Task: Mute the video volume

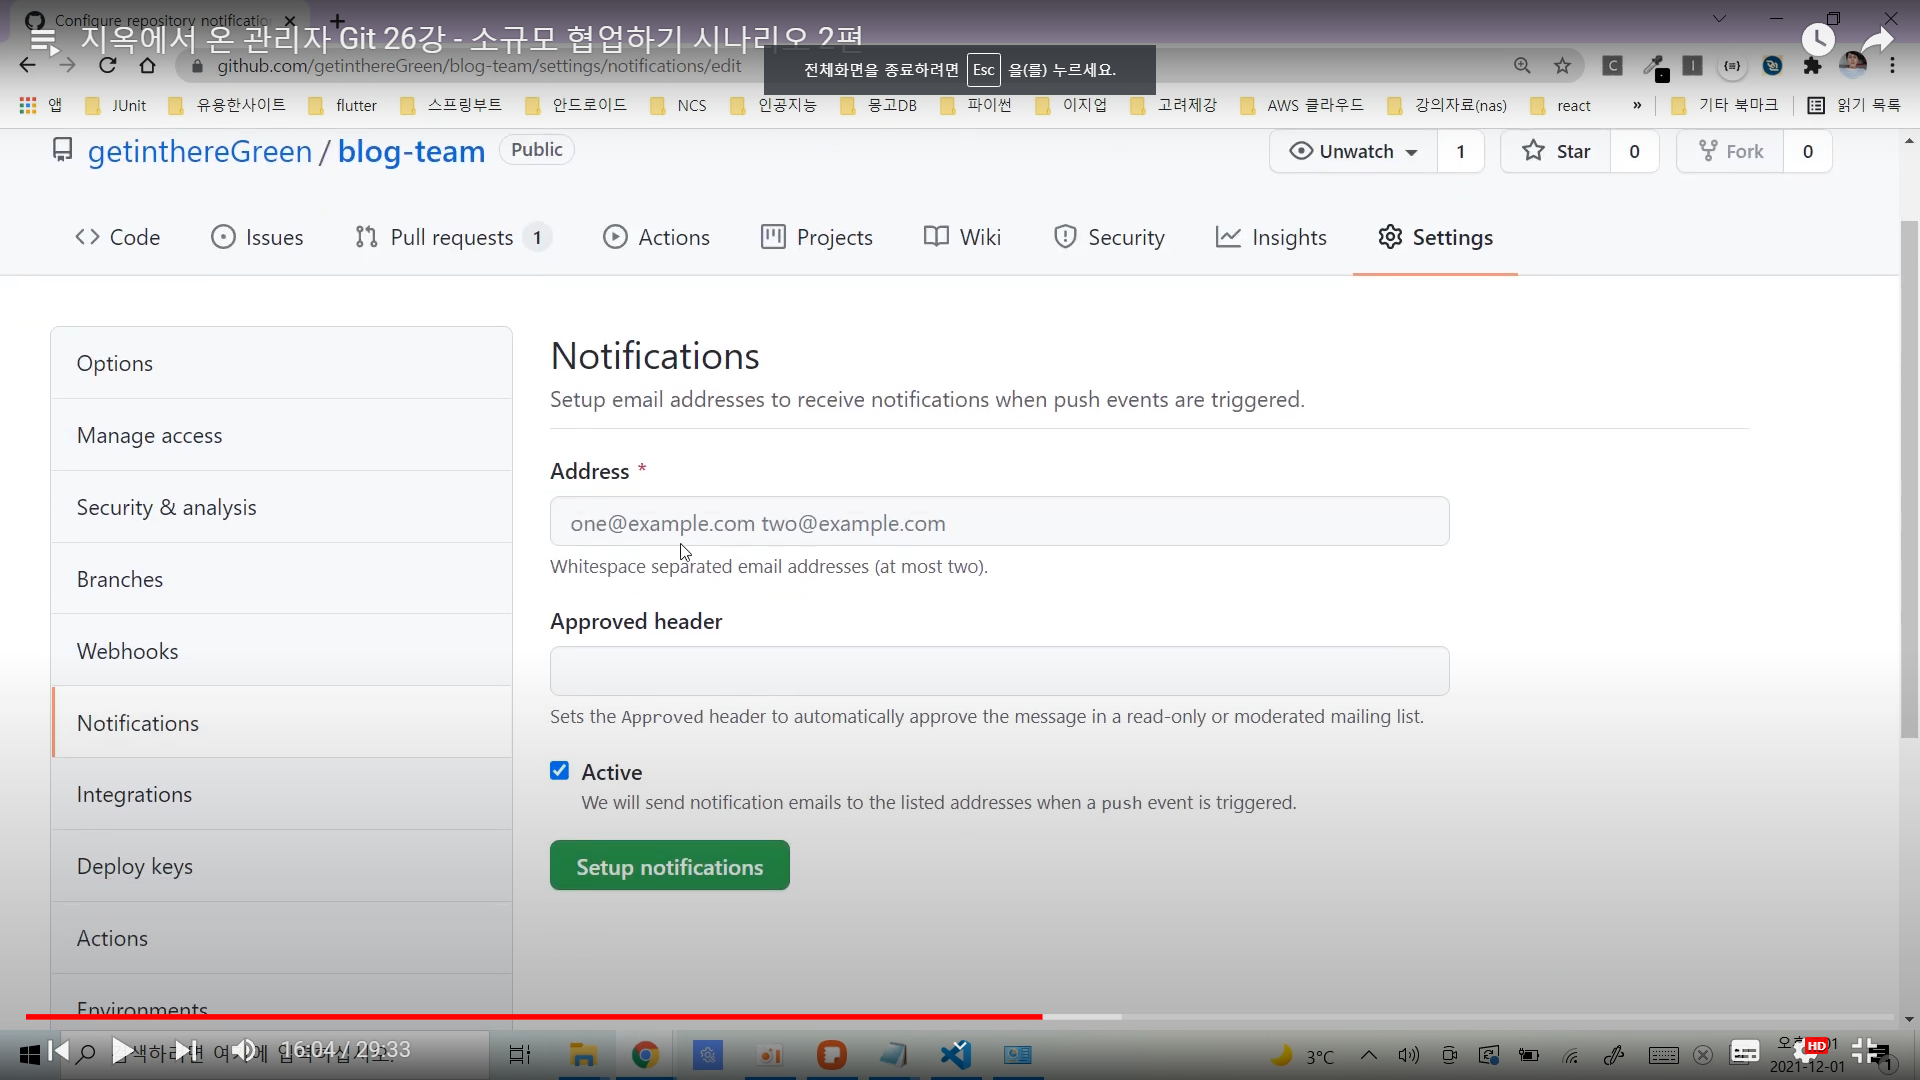Action: click(244, 1051)
